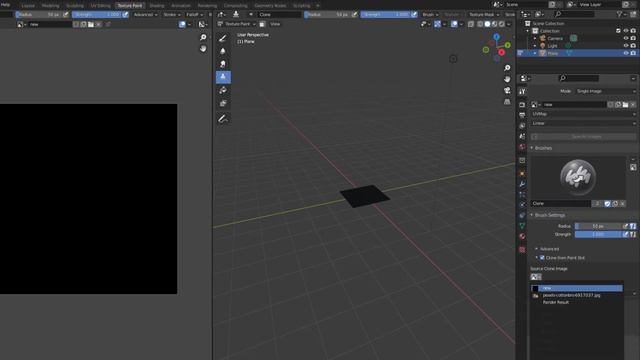
Task: Open the Brush dropdown in viewport header
Action: [430, 15]
